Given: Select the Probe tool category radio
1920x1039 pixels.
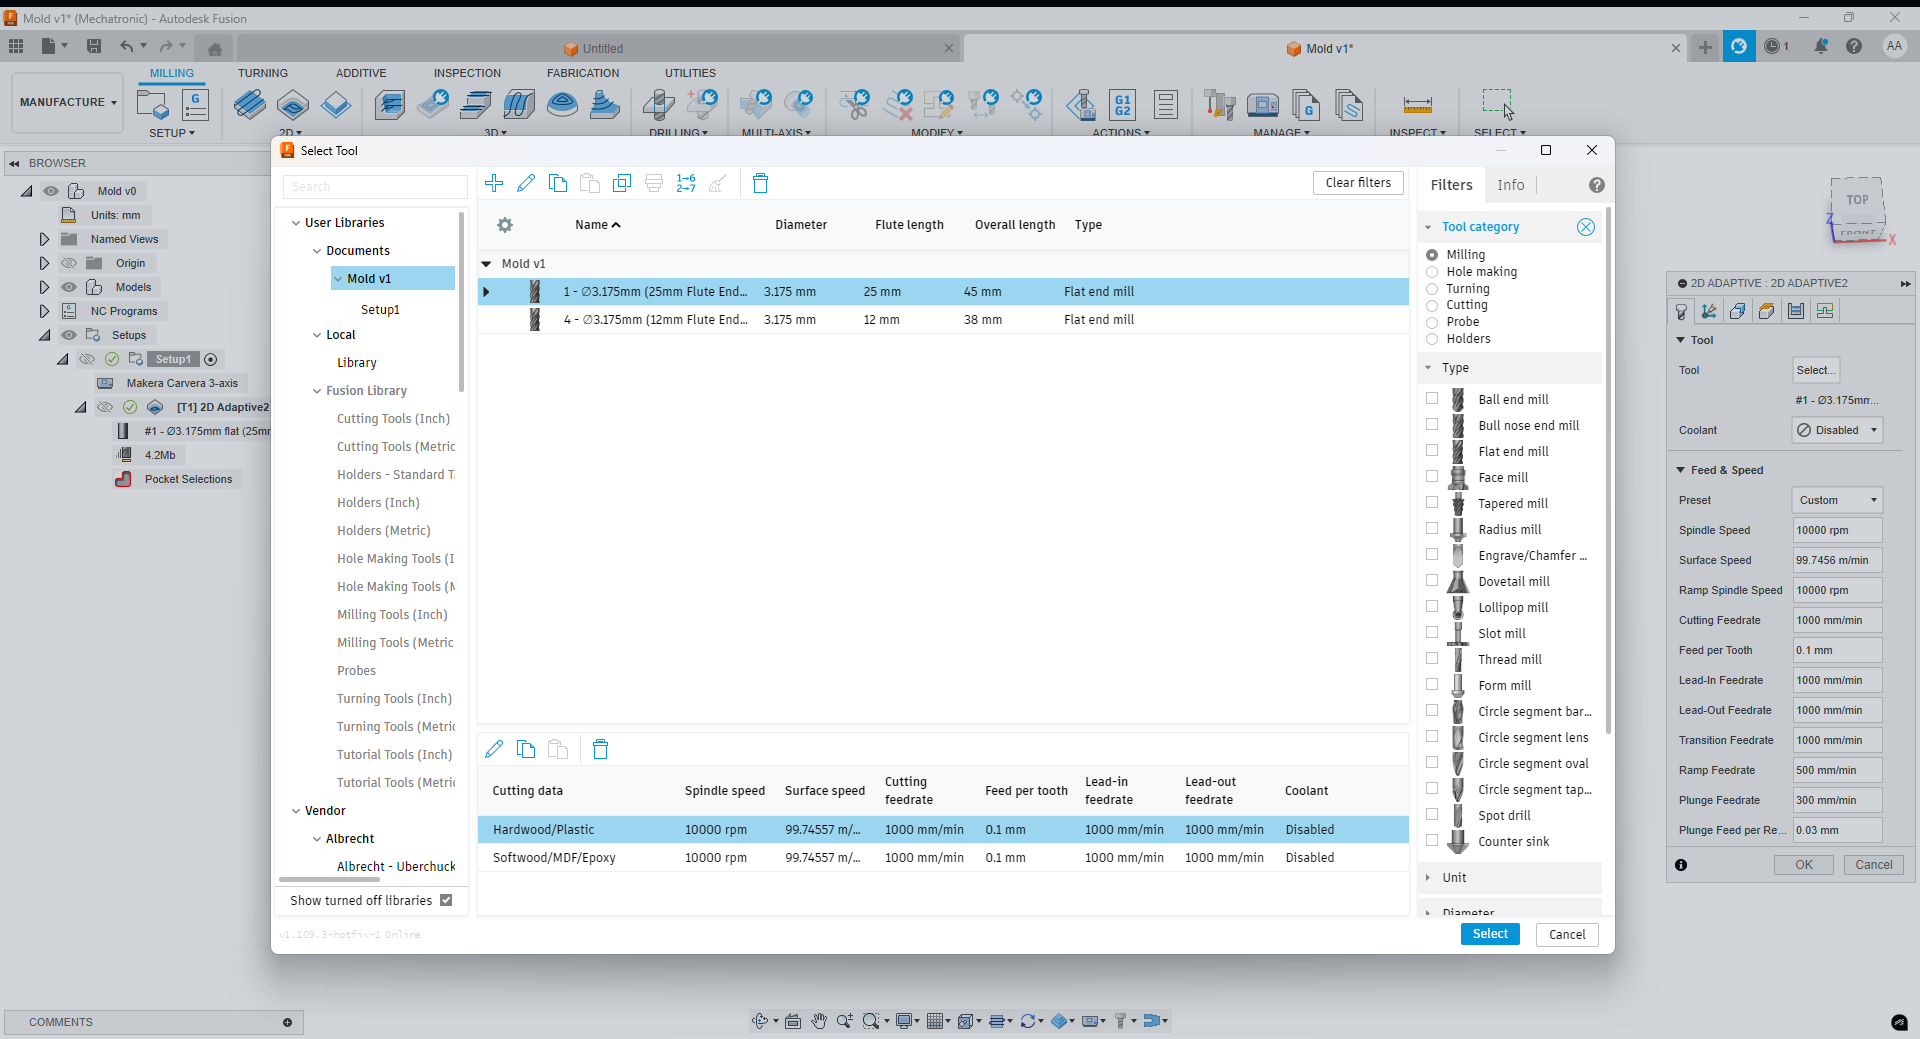Looking at the screenshot, I should click(x=1432, y=322).
